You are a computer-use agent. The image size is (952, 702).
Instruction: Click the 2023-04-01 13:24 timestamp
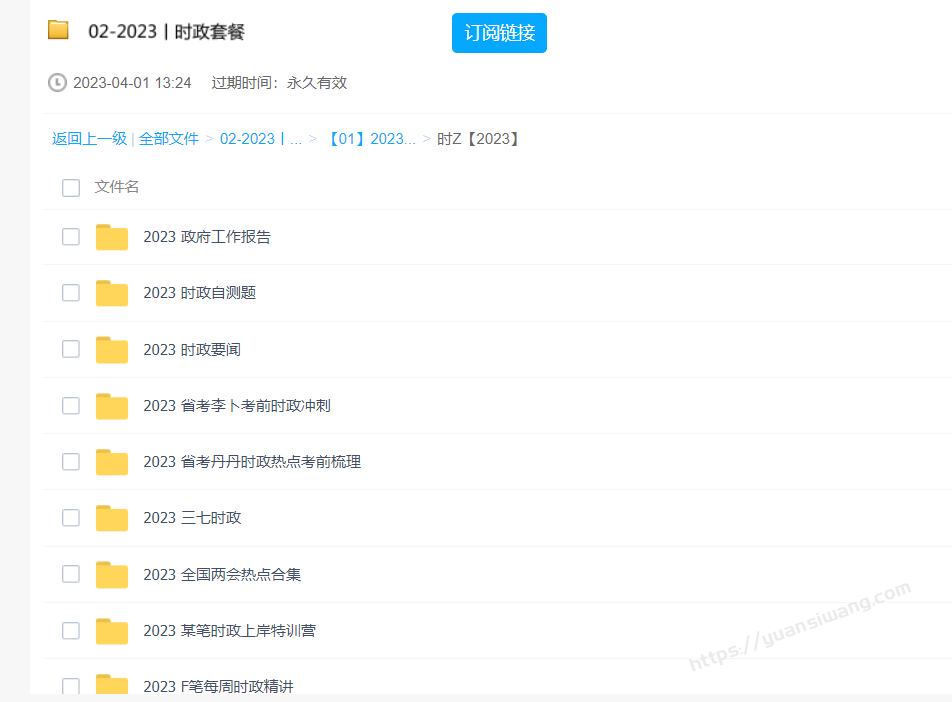[132, 83]
